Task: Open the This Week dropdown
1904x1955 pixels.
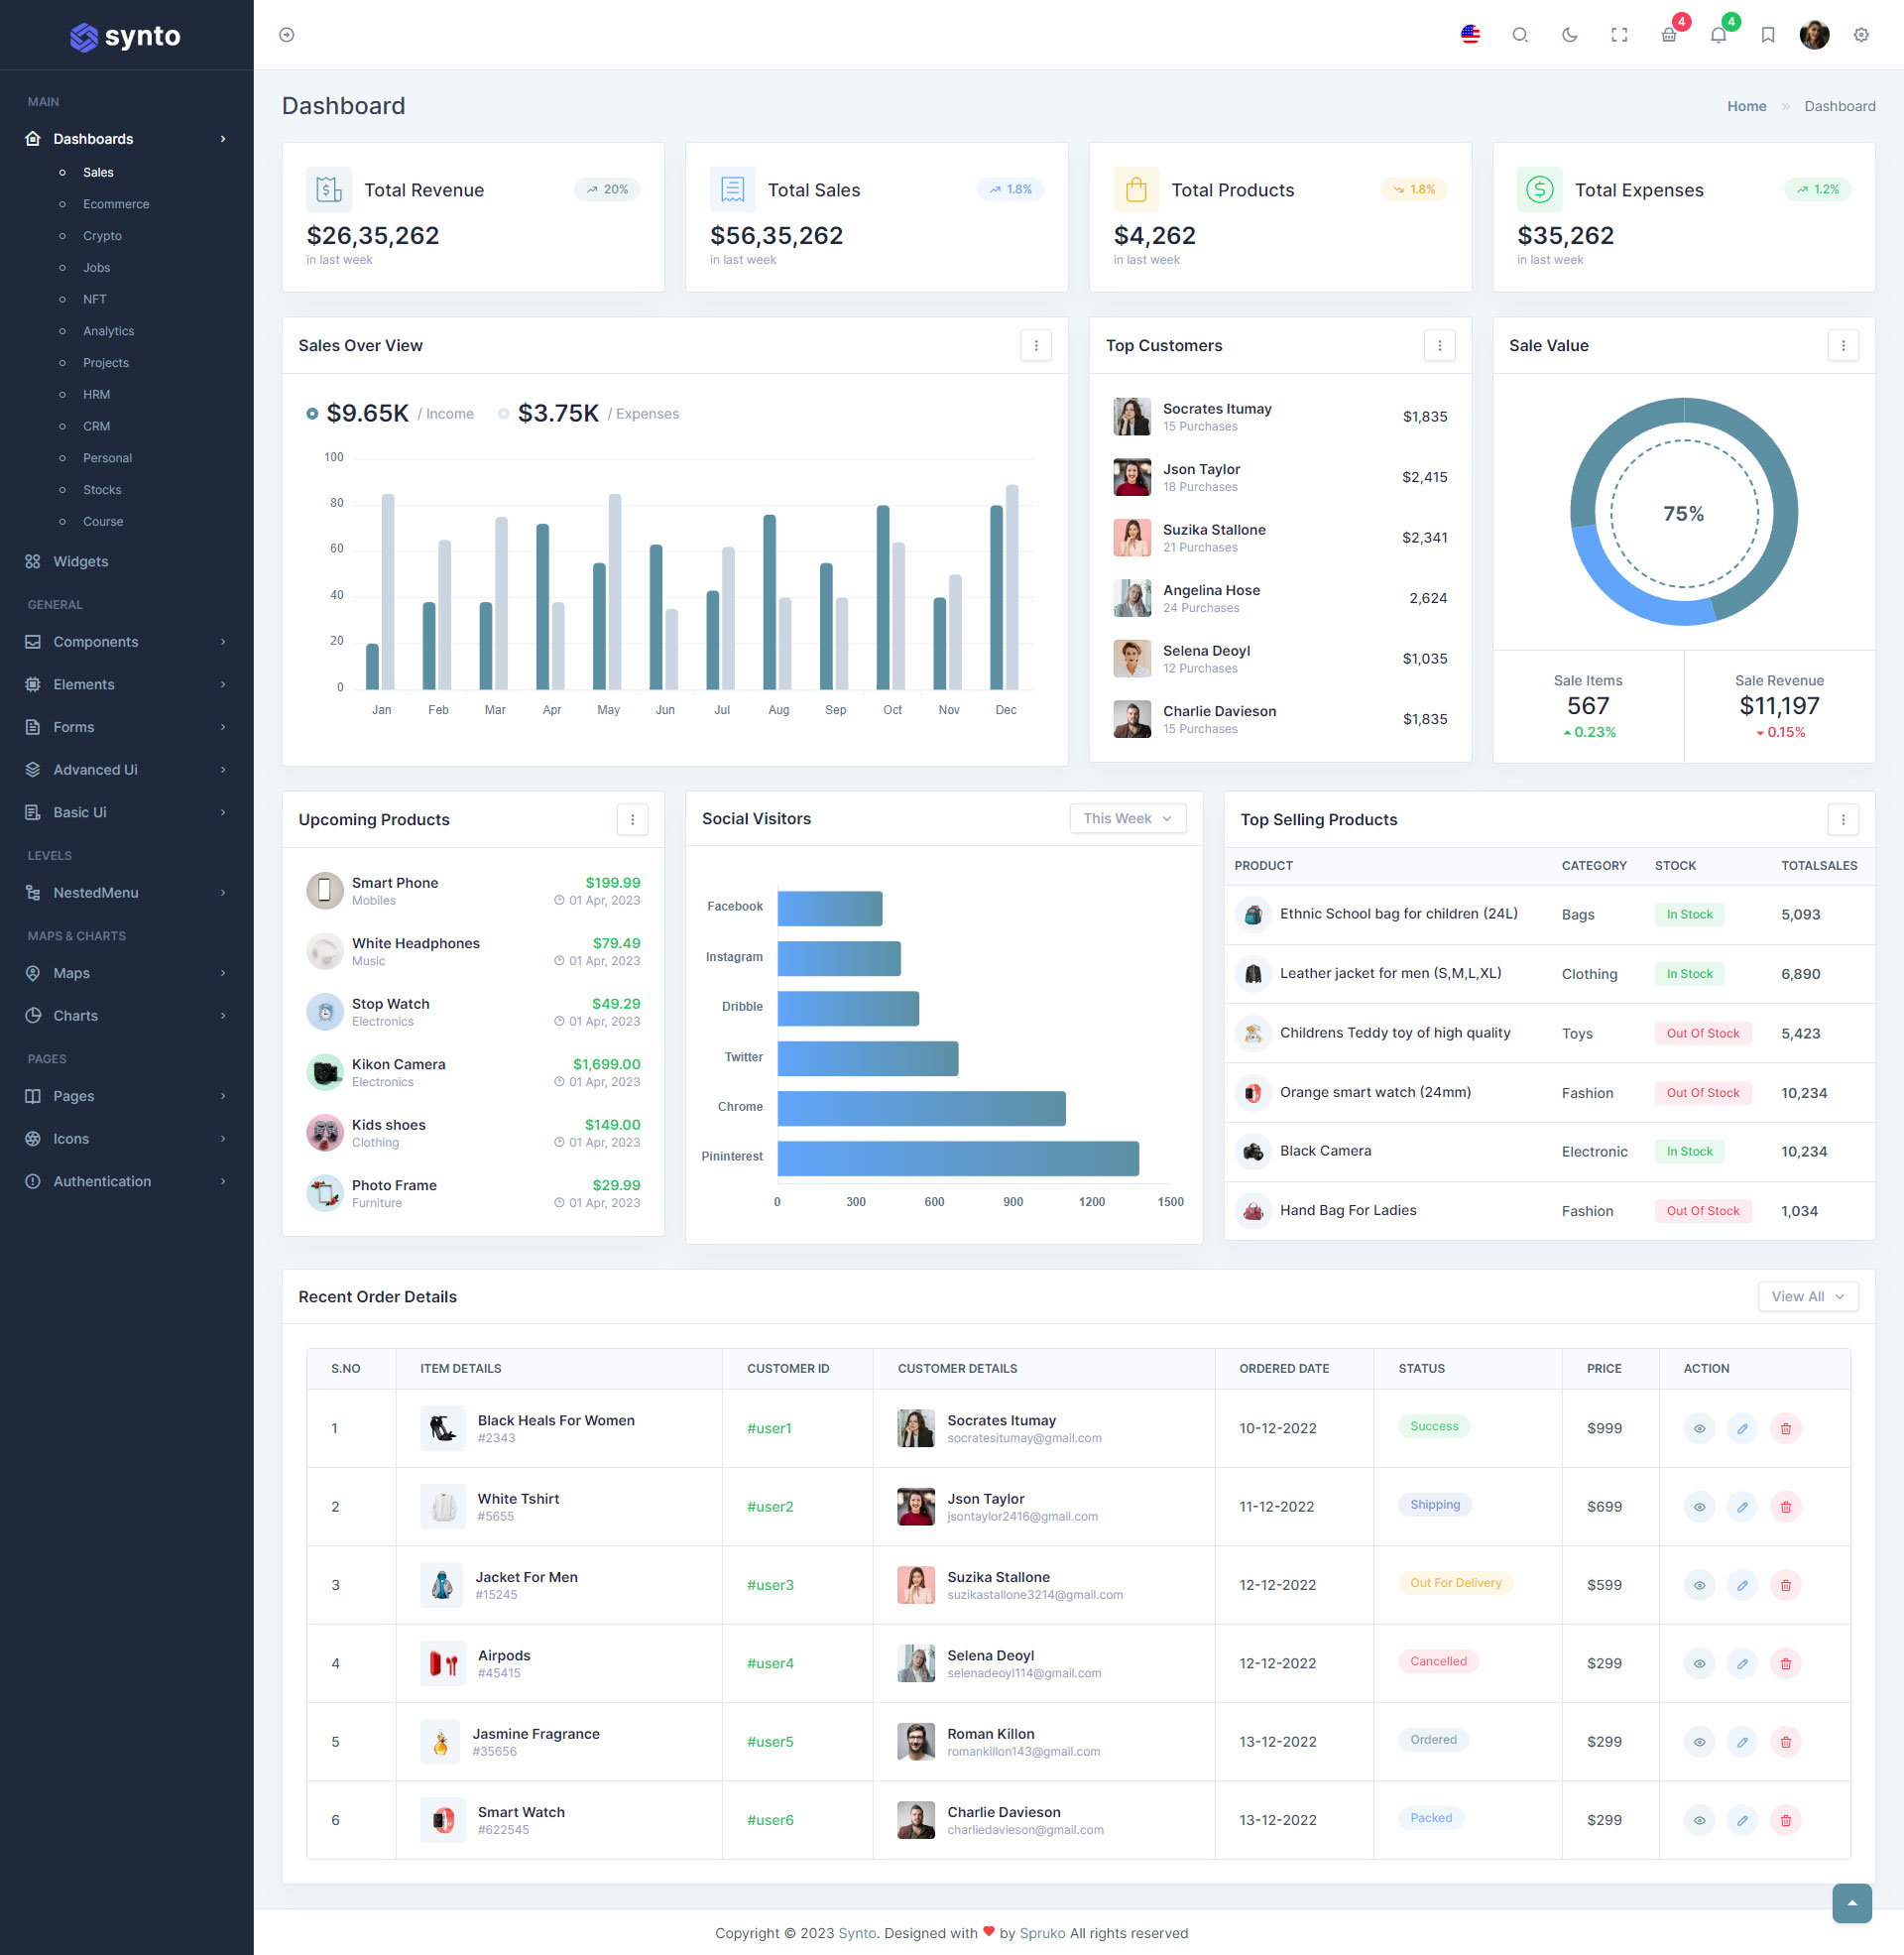Action: point(1127,818)
